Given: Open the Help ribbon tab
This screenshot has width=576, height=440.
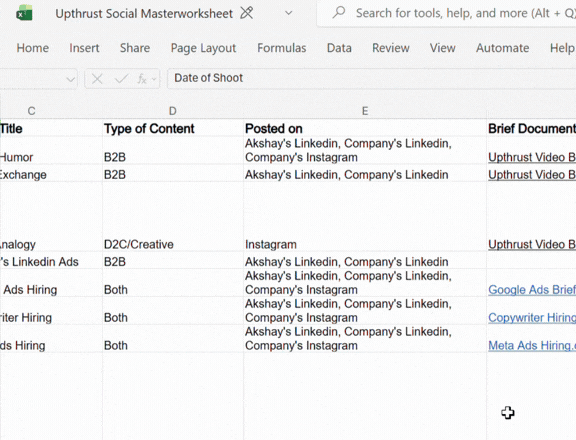Looking at the screenshot, I should coord(562,48).
